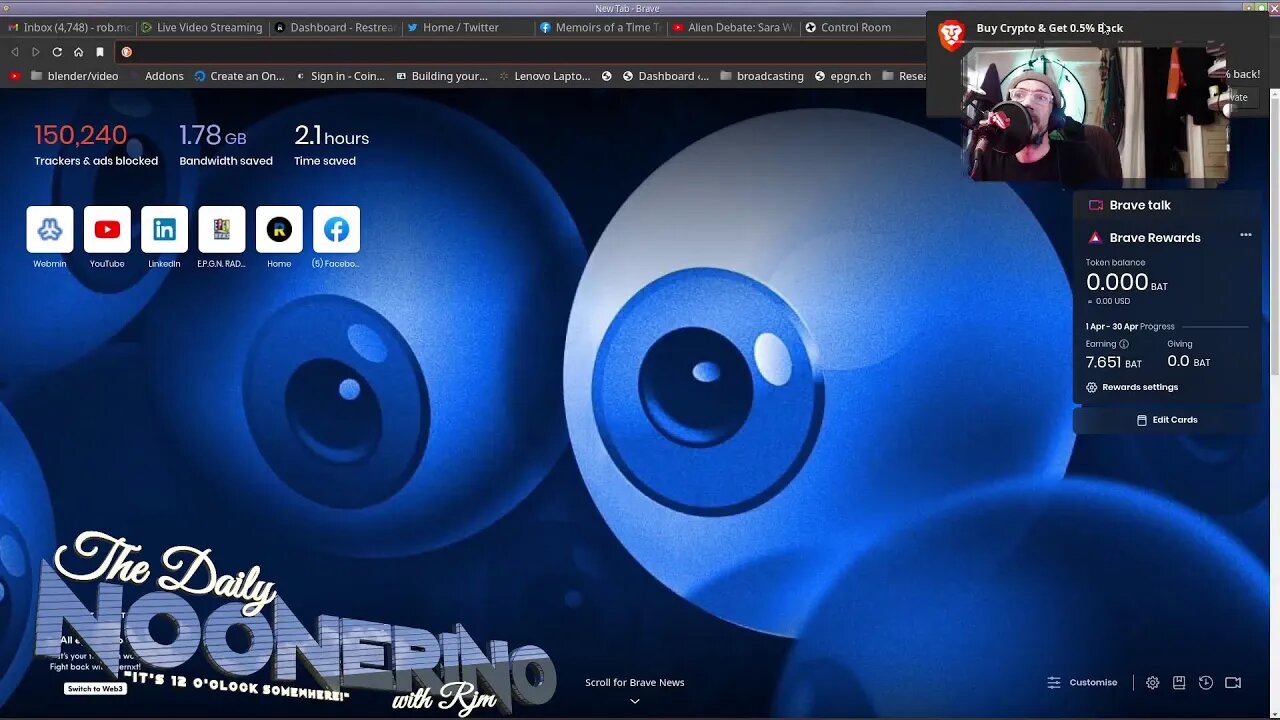
Task: Open the Restream Home shortcut tile
Action: click(x=279, y=230)
